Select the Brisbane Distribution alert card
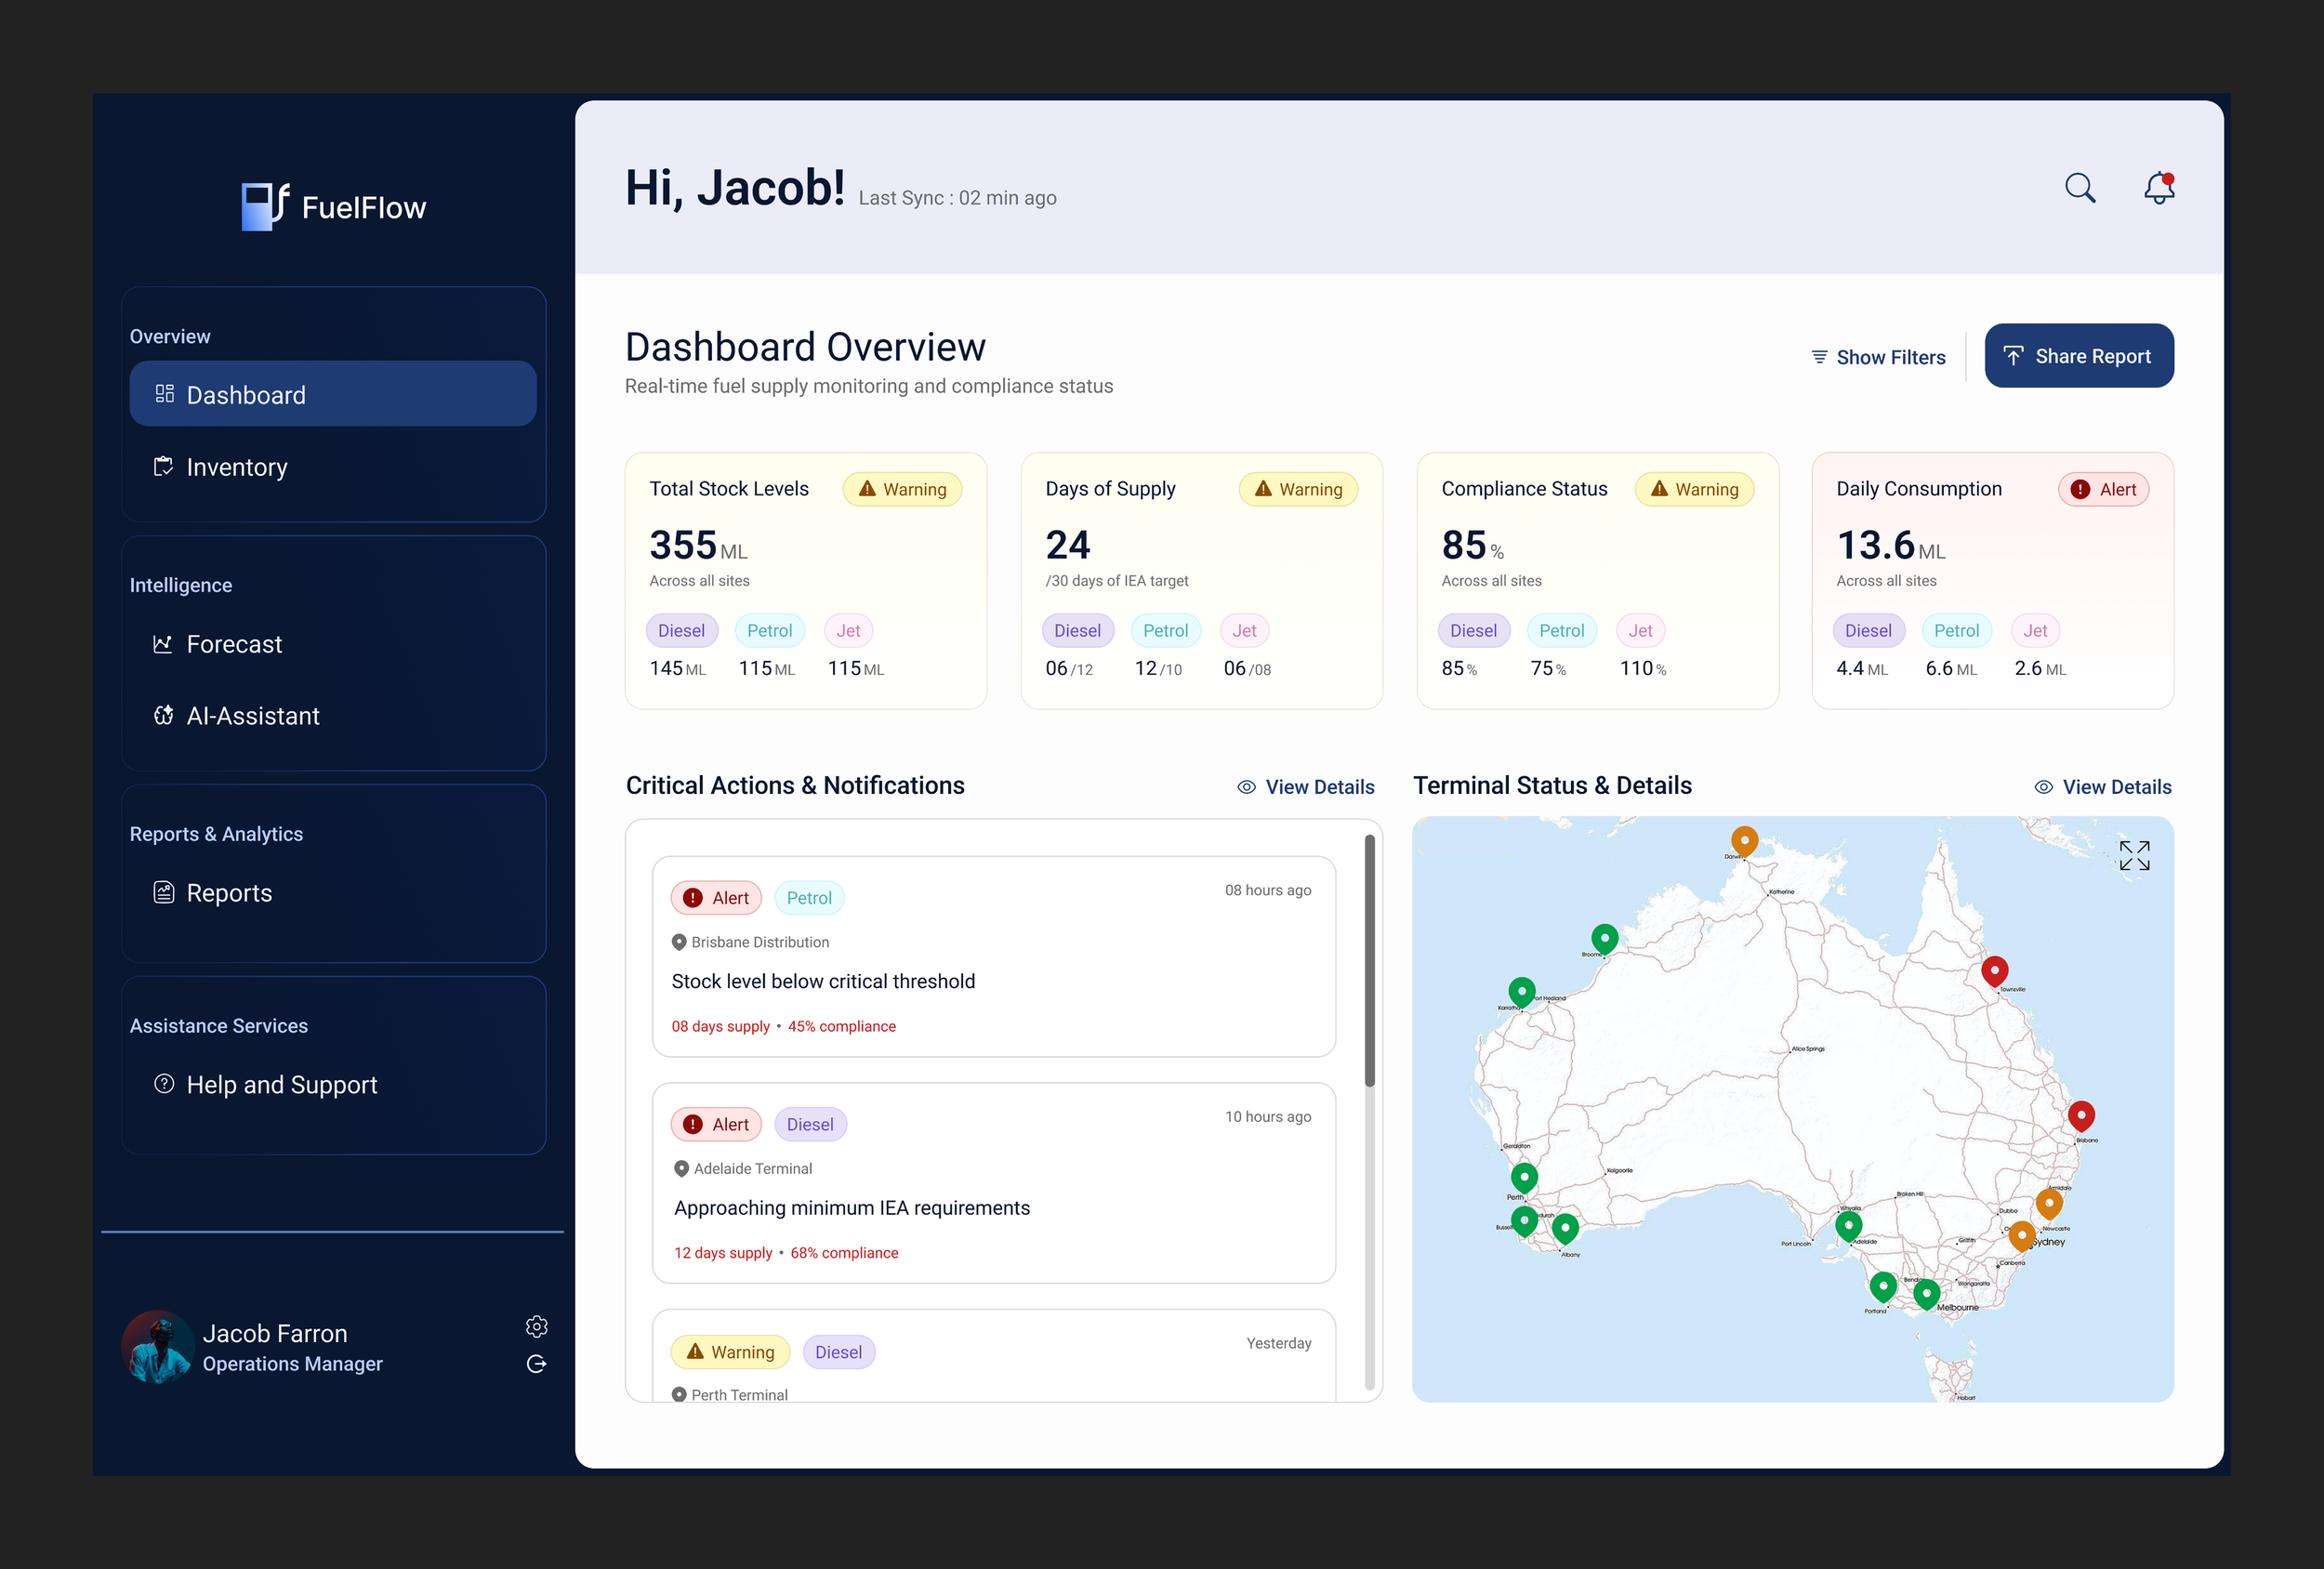Image resolution: width=2324 pixels, height=1569 pixels. [x=993, y=956]
